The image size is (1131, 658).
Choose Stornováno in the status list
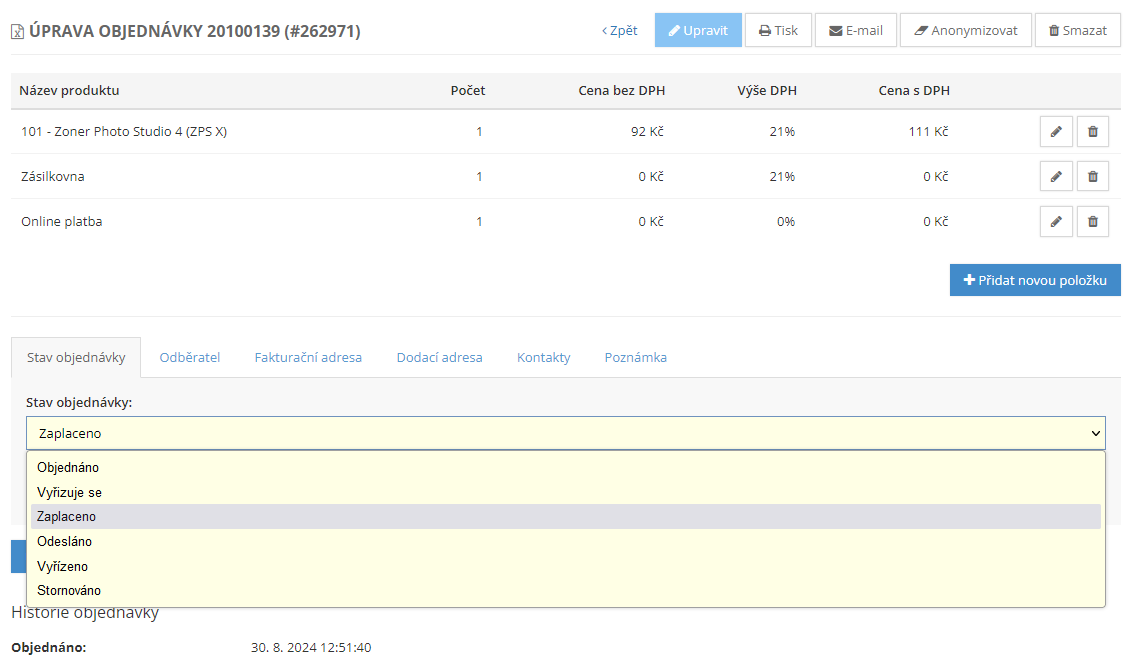[69, 590]
